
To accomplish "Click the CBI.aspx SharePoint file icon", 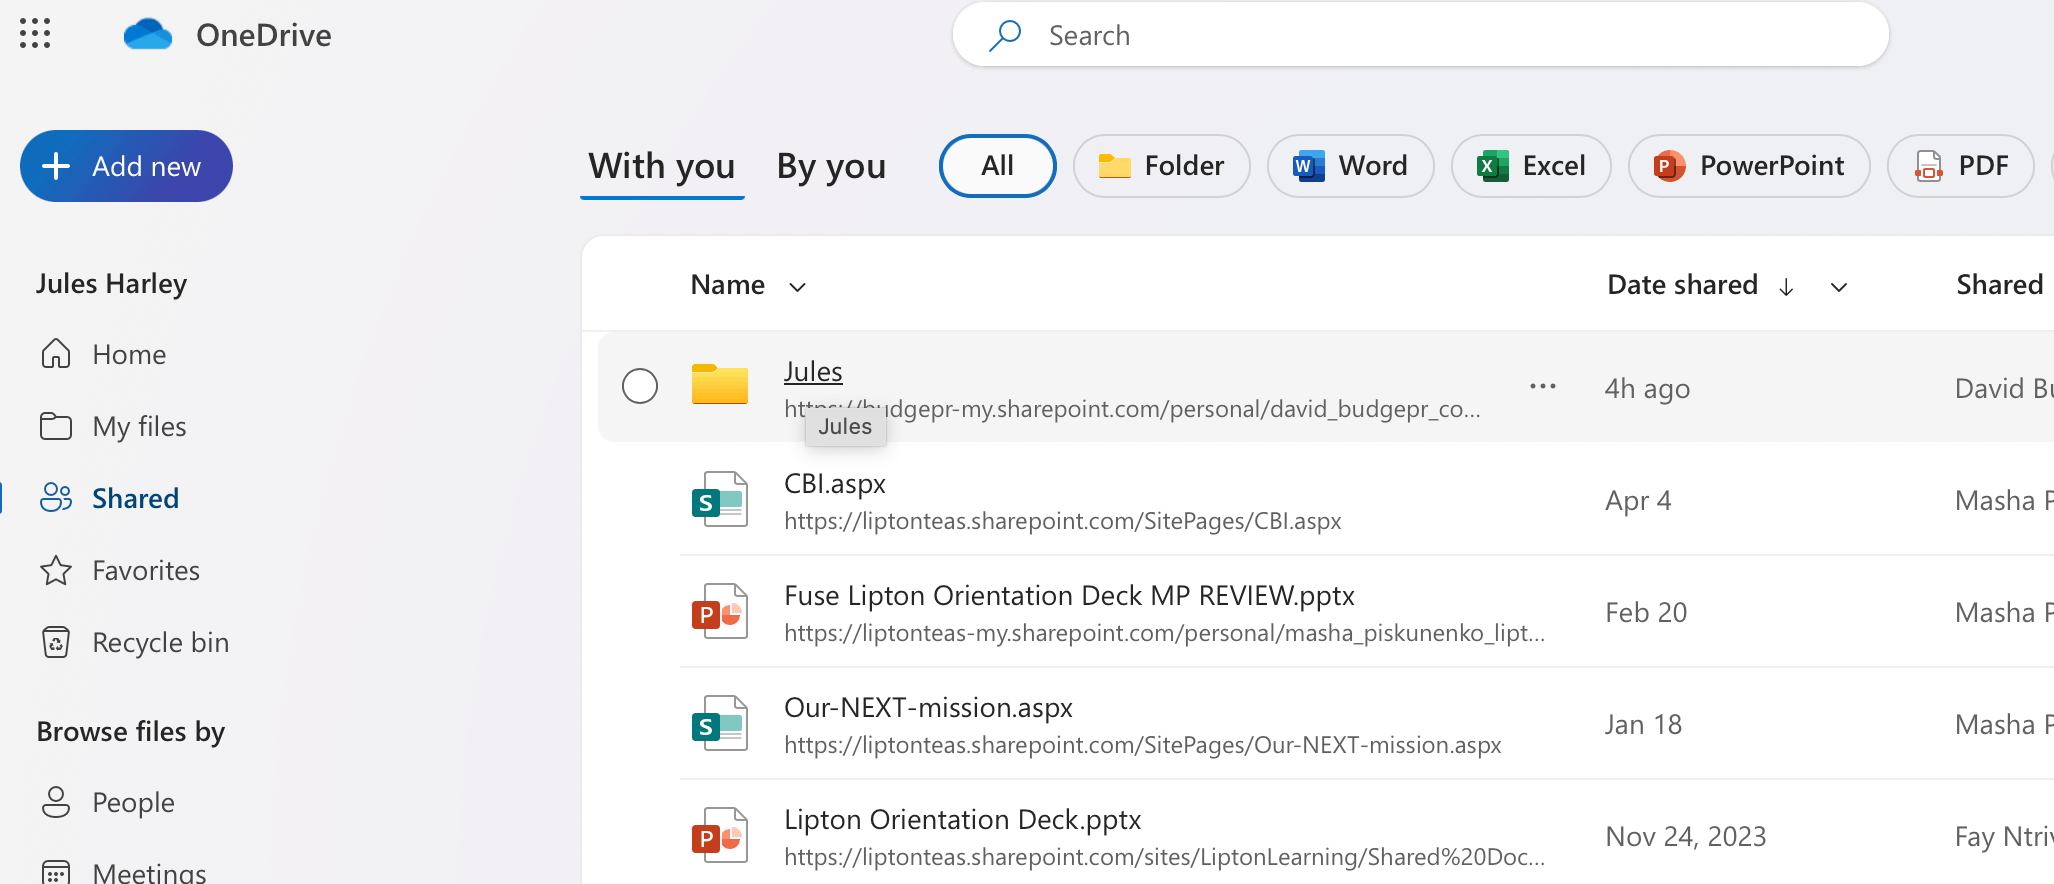I will pyautogui.click(x=719, y=499).
